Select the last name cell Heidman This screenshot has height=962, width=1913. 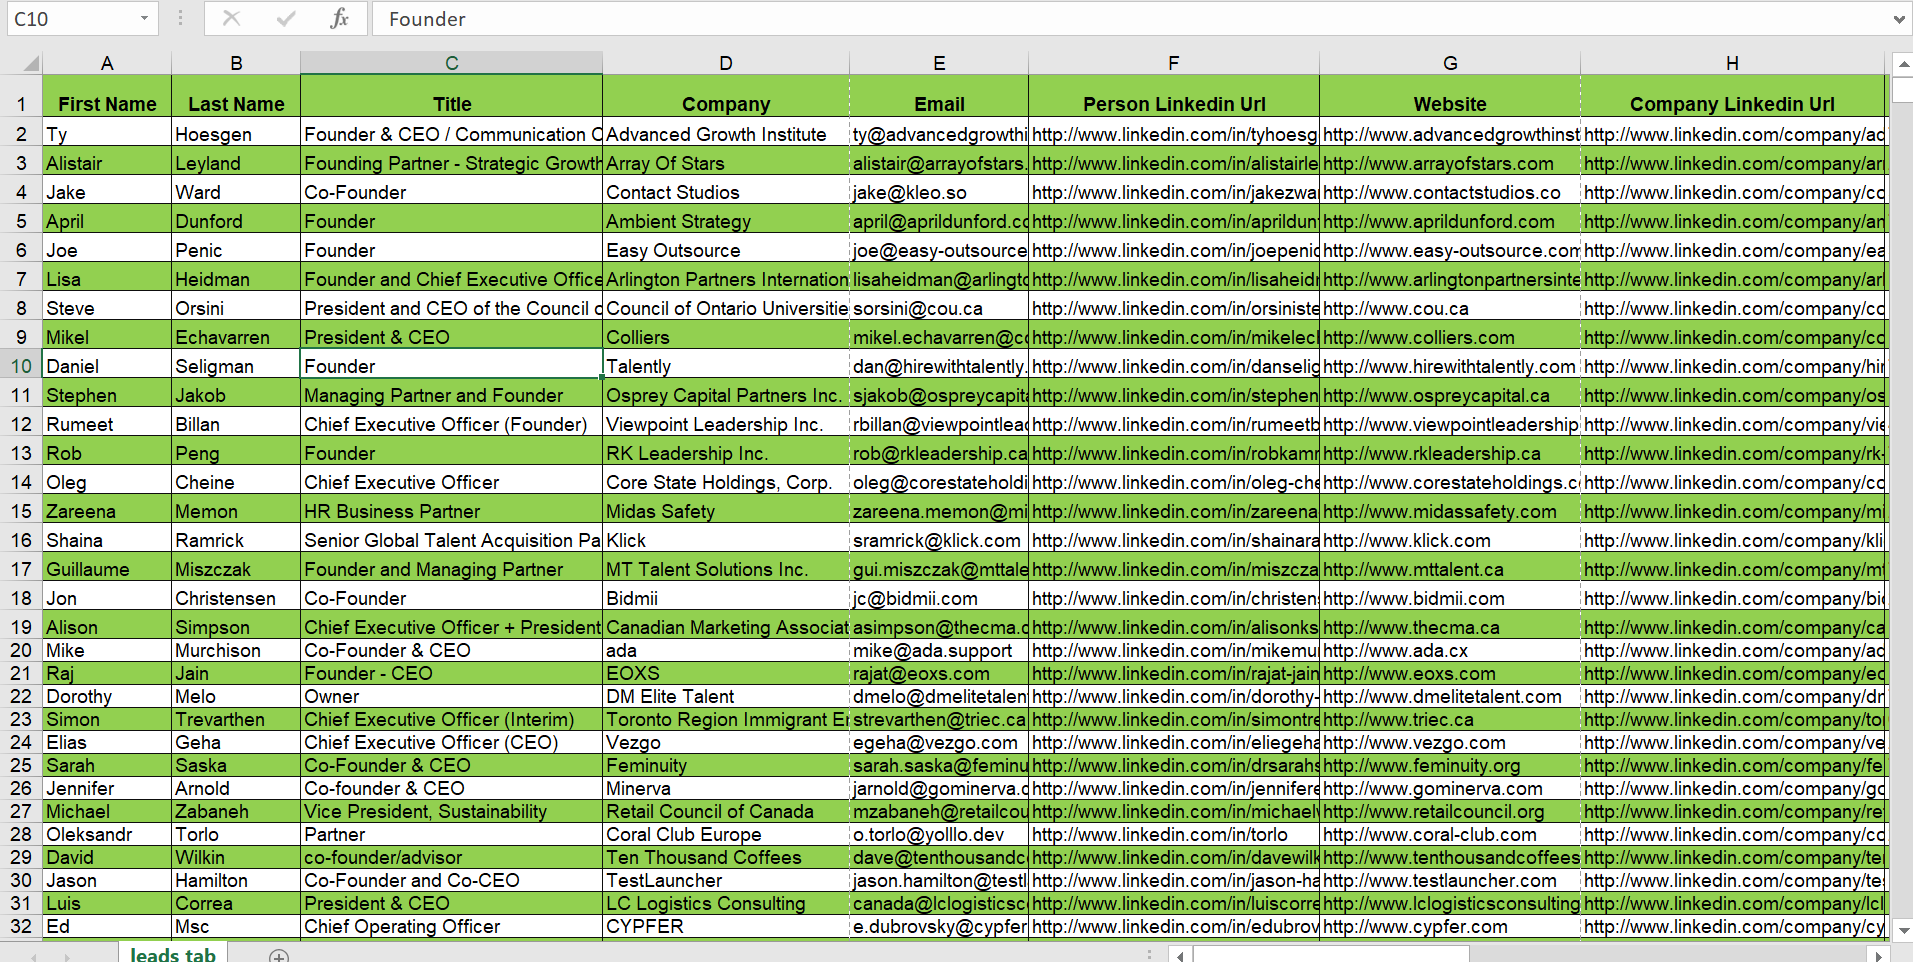click(236, 279)
